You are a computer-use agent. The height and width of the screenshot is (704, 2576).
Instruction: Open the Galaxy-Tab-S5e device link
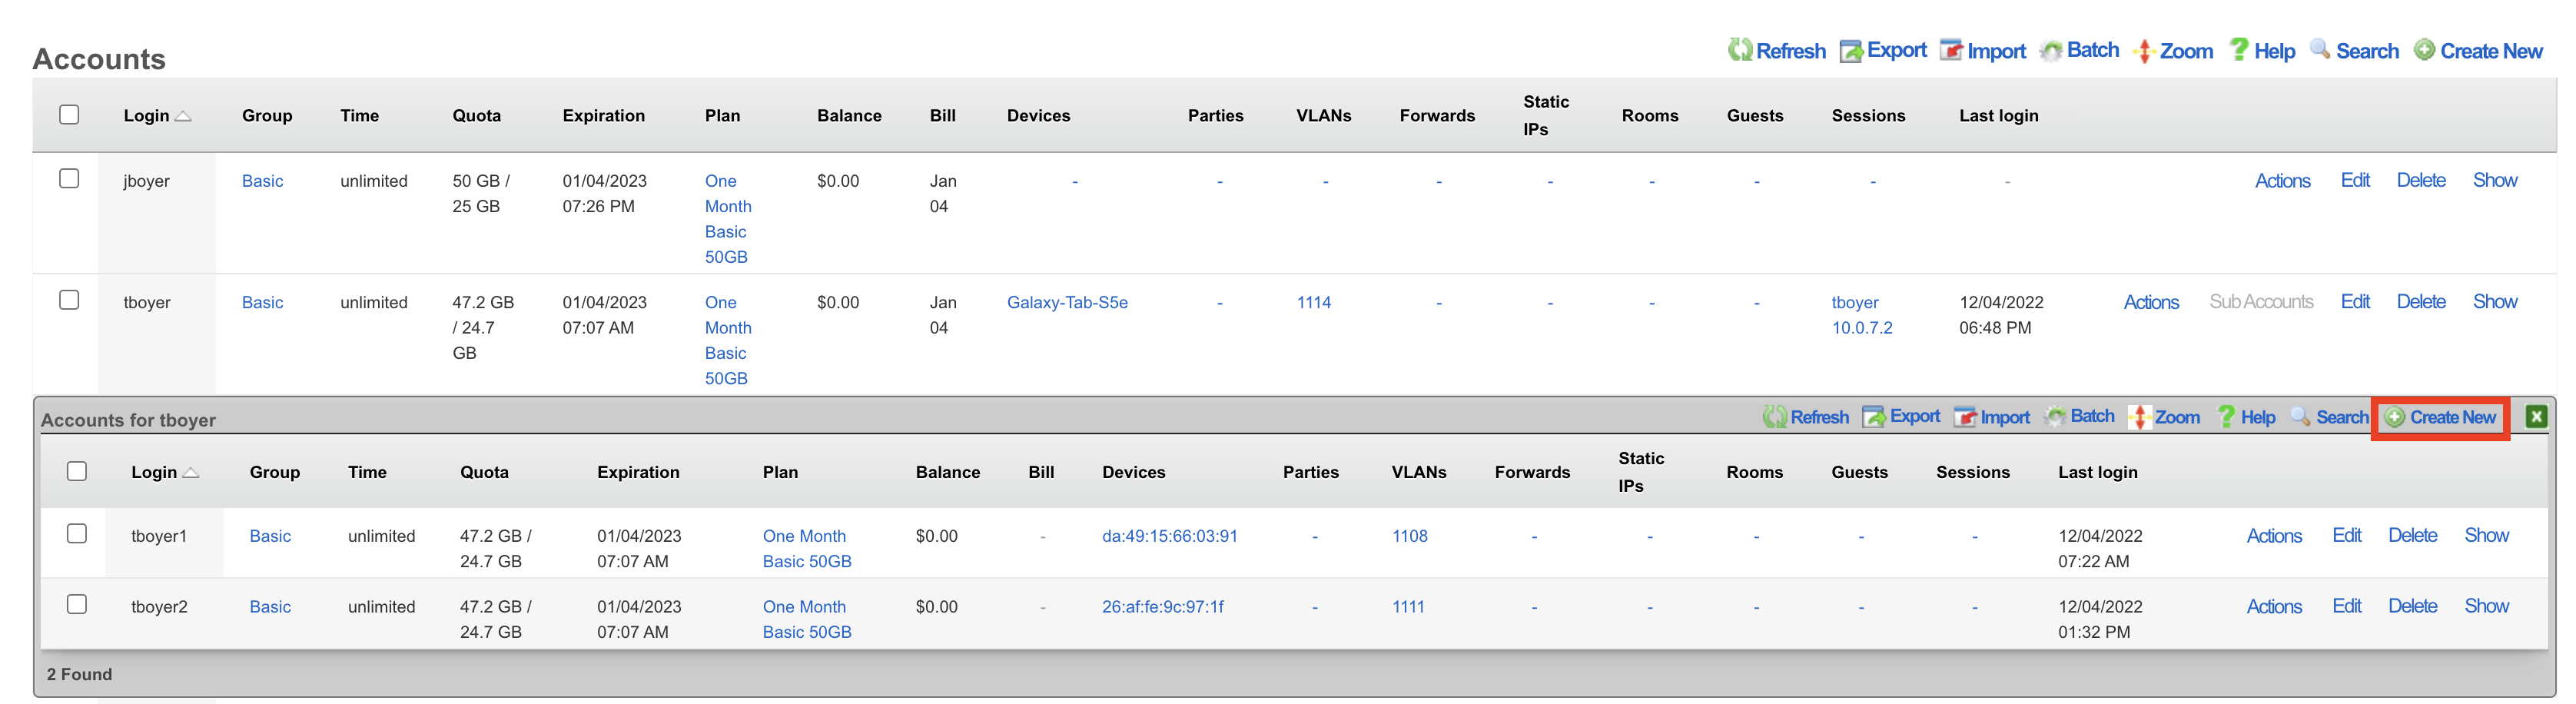1067,302
